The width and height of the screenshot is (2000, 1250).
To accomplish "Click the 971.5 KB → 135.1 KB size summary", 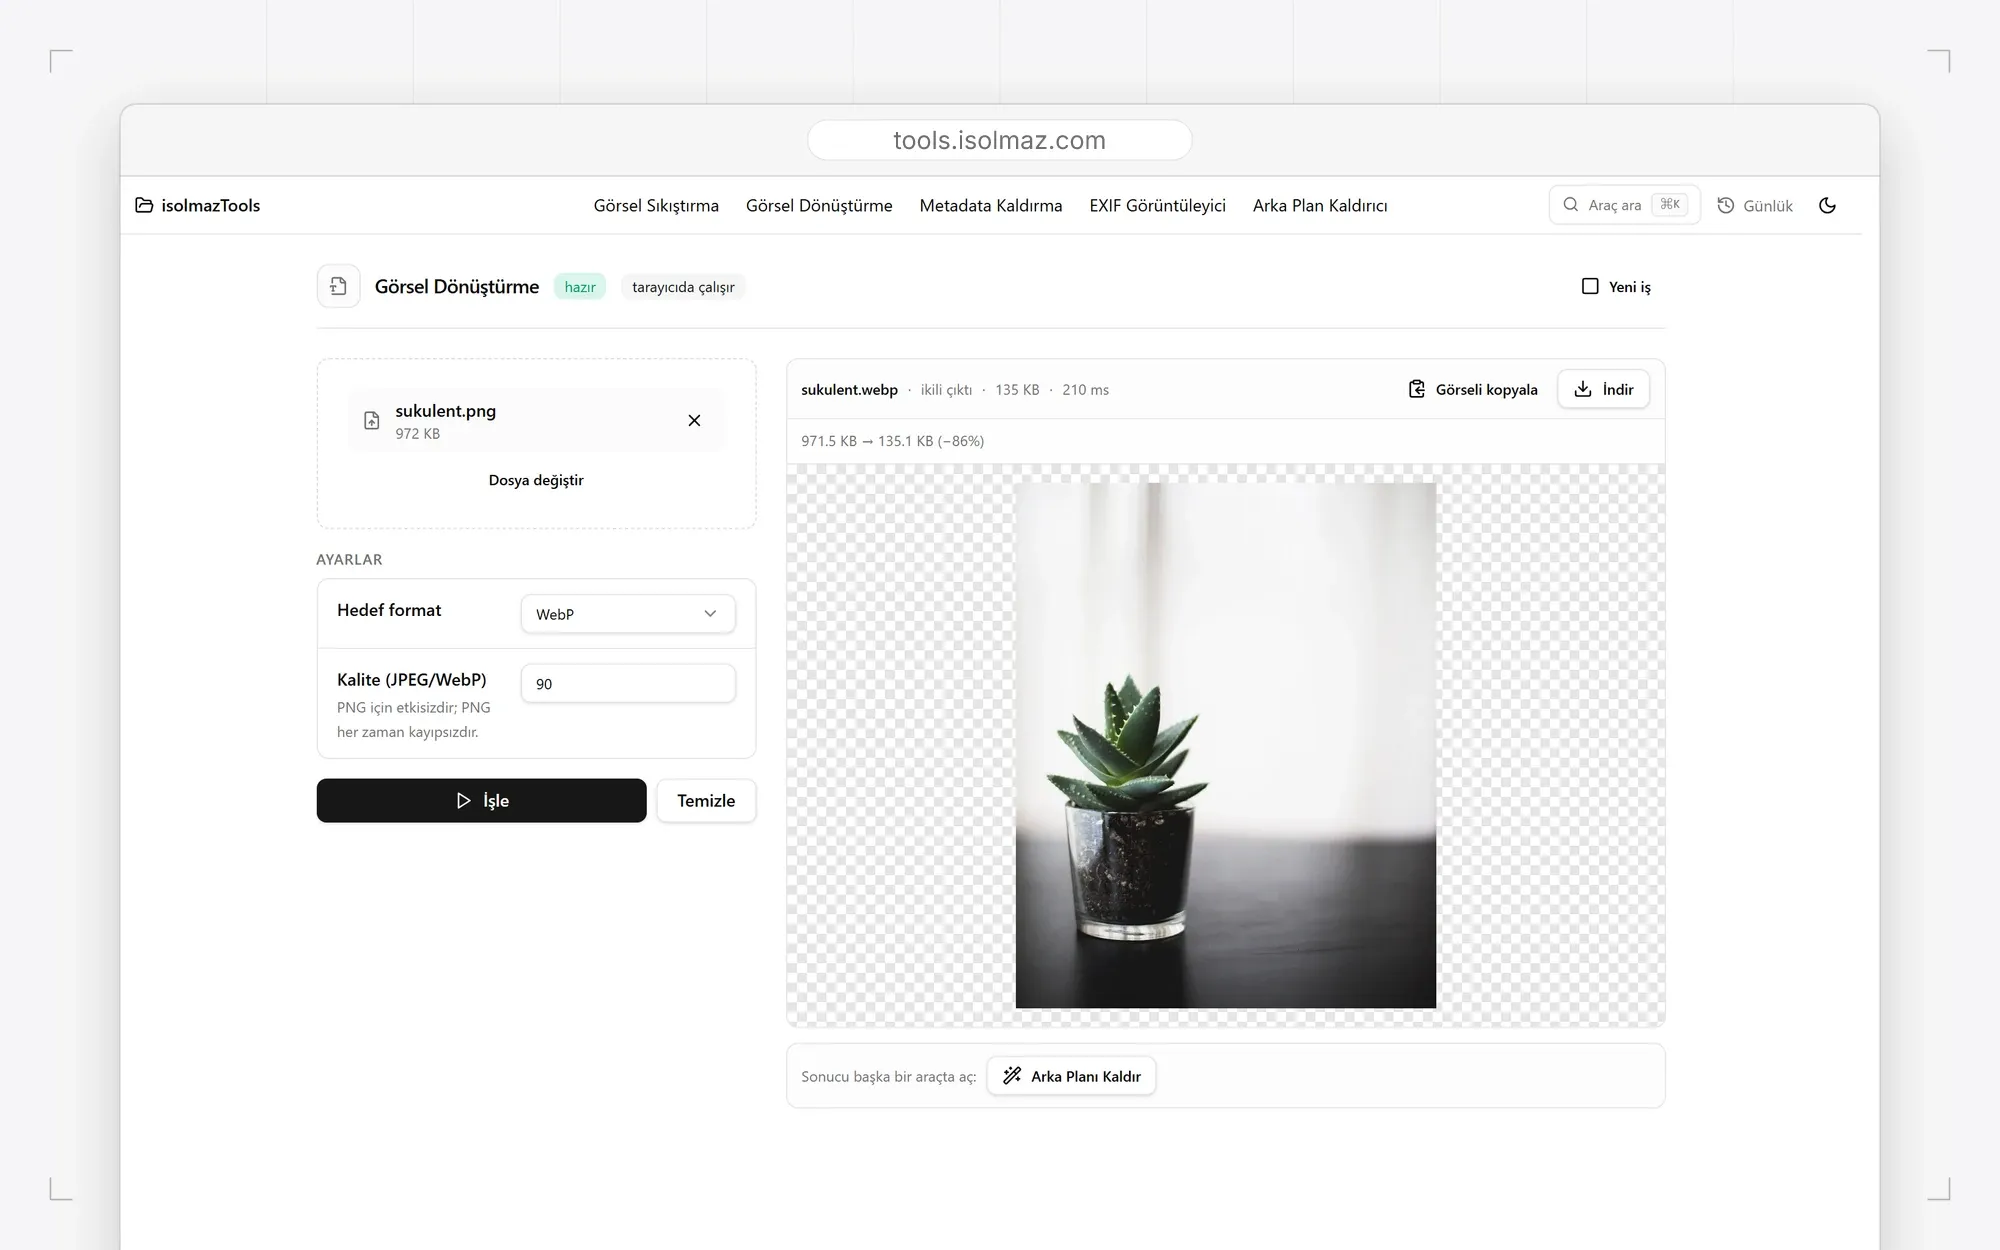I will coord(892,441).
